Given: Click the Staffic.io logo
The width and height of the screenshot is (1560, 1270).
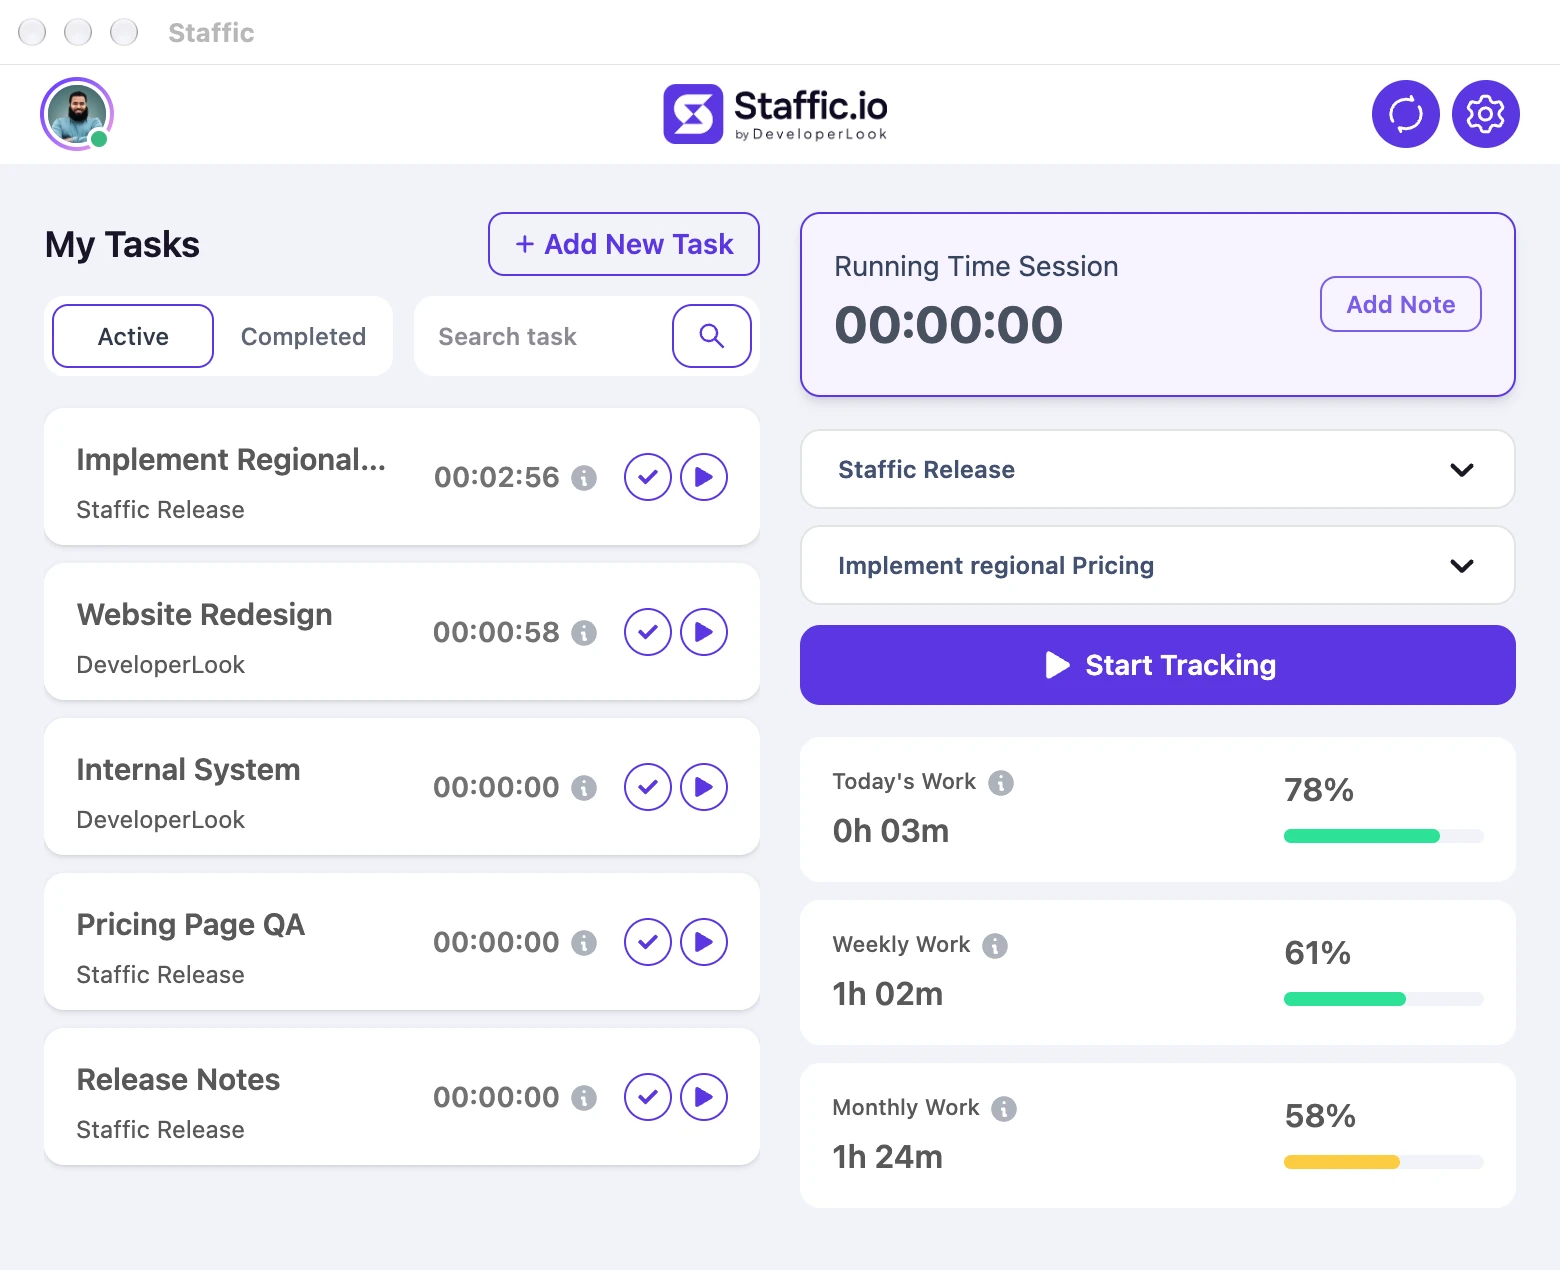Looking at the screenshot, I should click(776, 114).
